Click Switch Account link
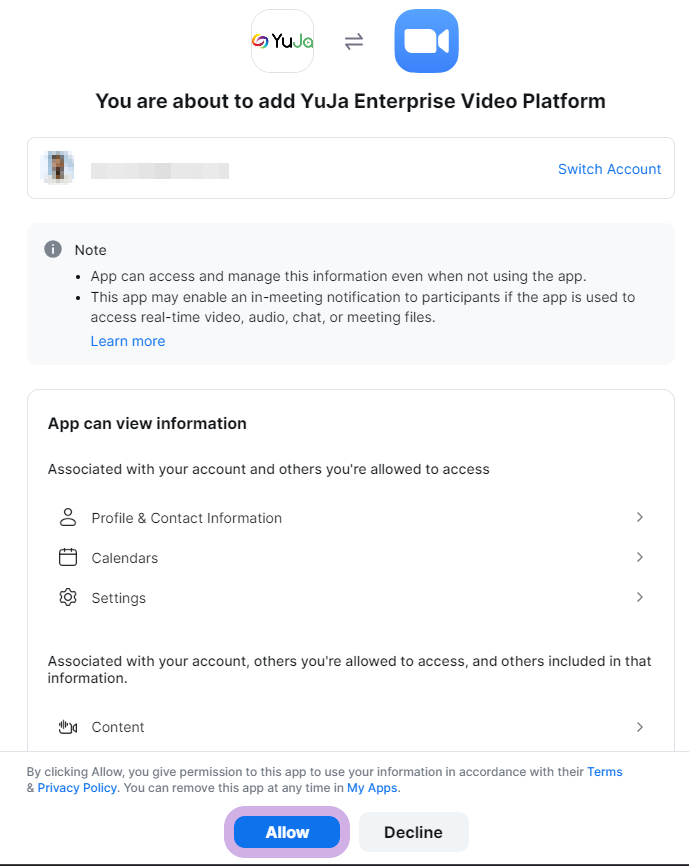This screenshot has height=866, width=689. (x=609, y=169)
